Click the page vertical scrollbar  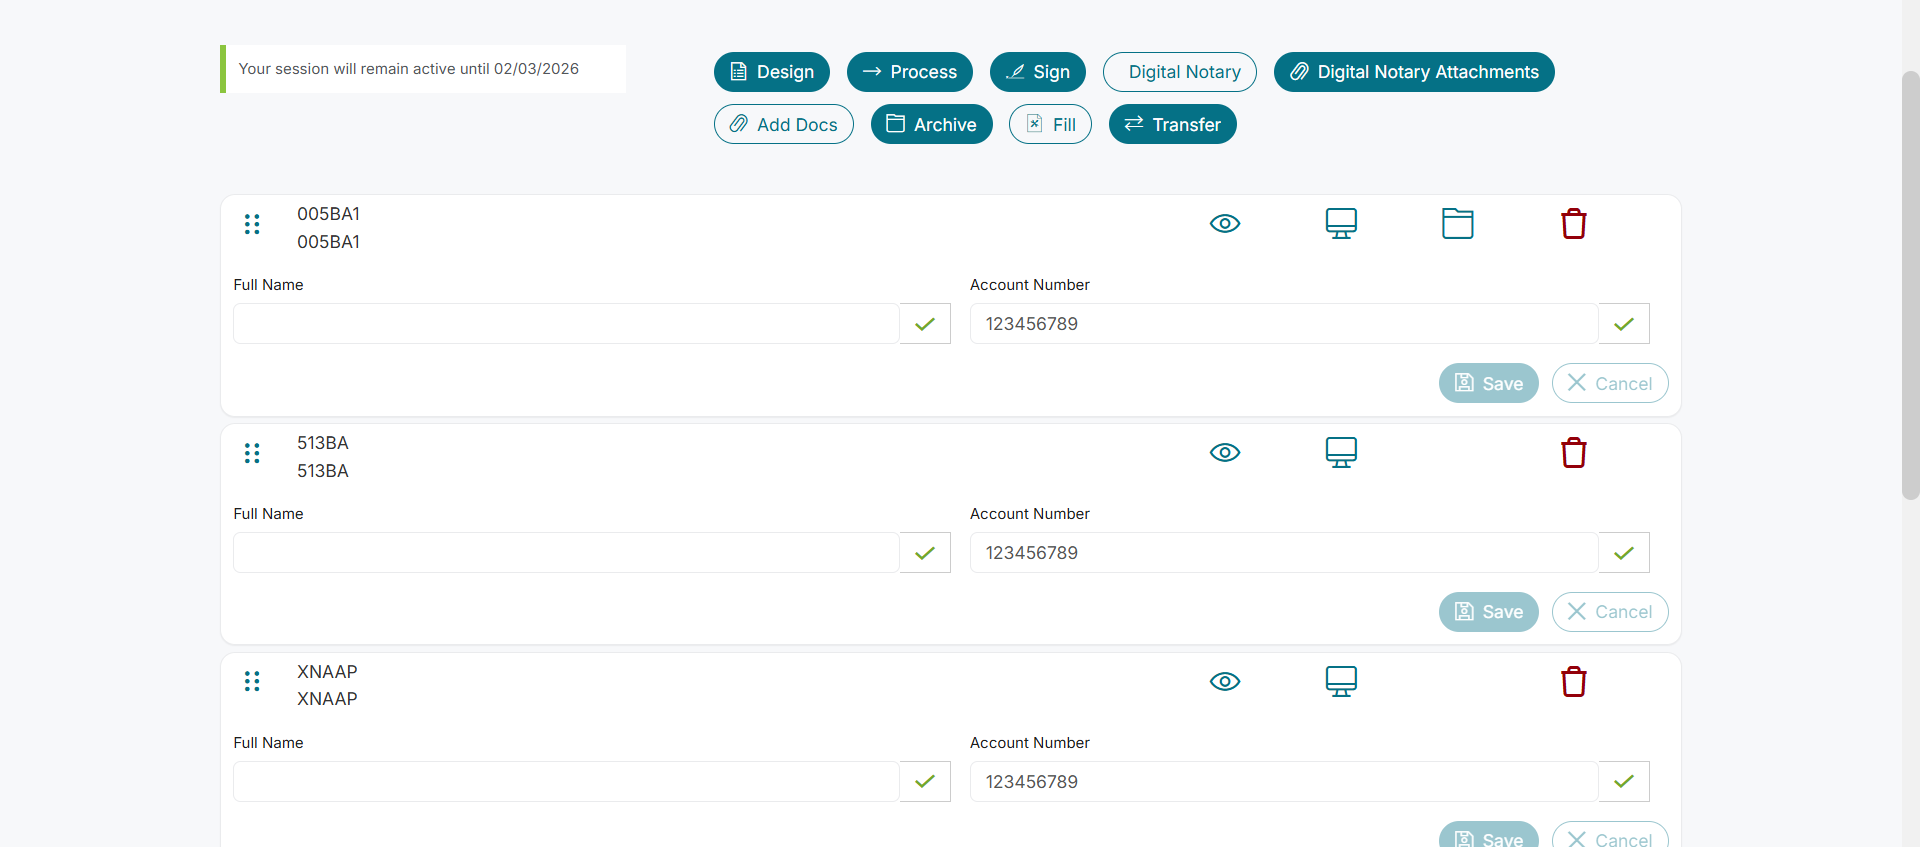click(x=1910, y=285)
